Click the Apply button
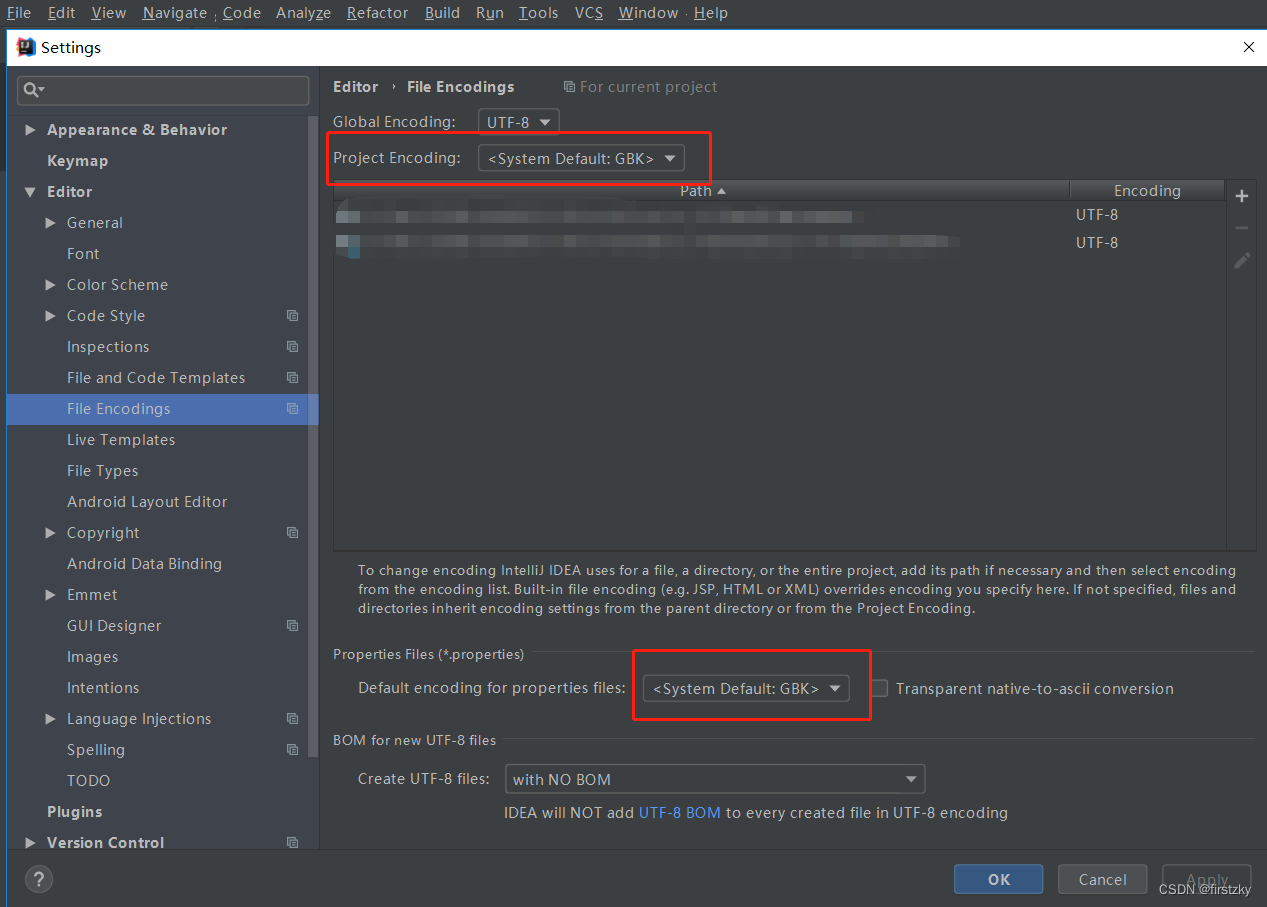 click(x=1207, y=879)
